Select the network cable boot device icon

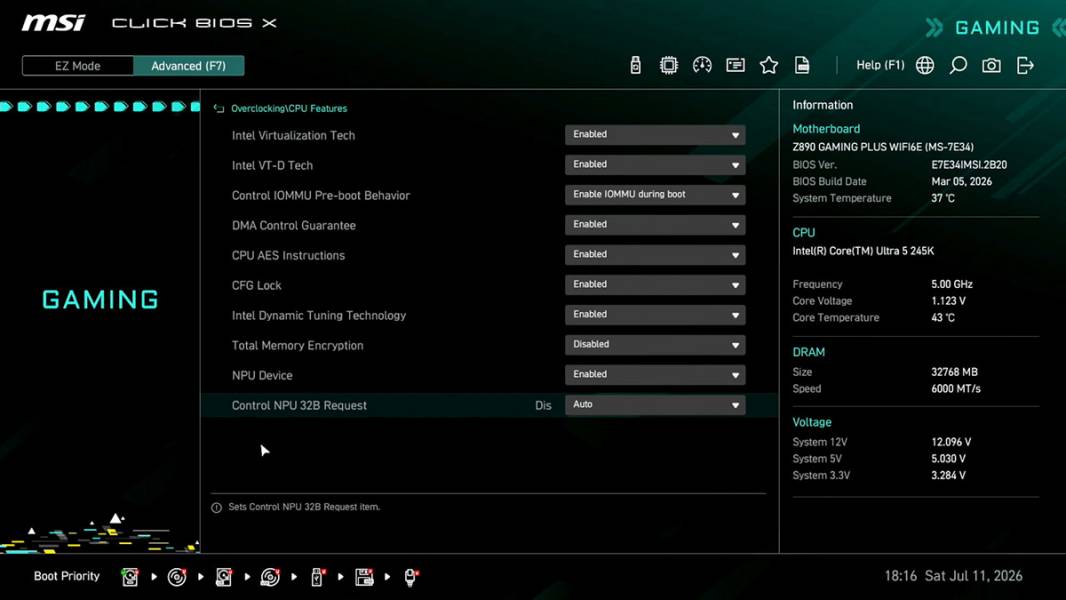(x=411, y=577)
